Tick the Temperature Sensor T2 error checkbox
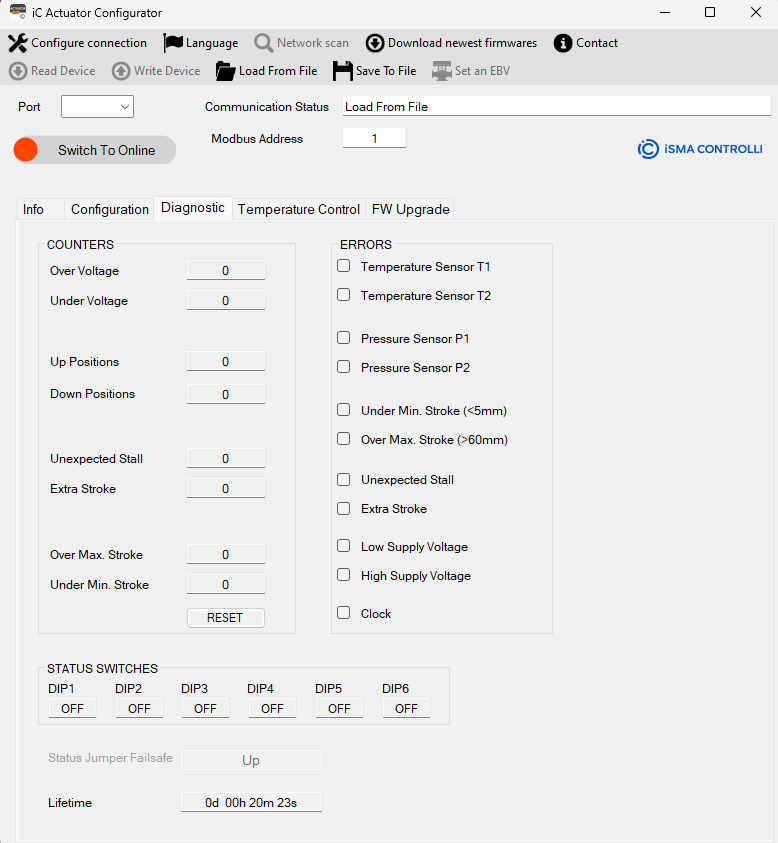Image resolution: width=778 pixels, height=843 pixels. click(x=344, y=295)
